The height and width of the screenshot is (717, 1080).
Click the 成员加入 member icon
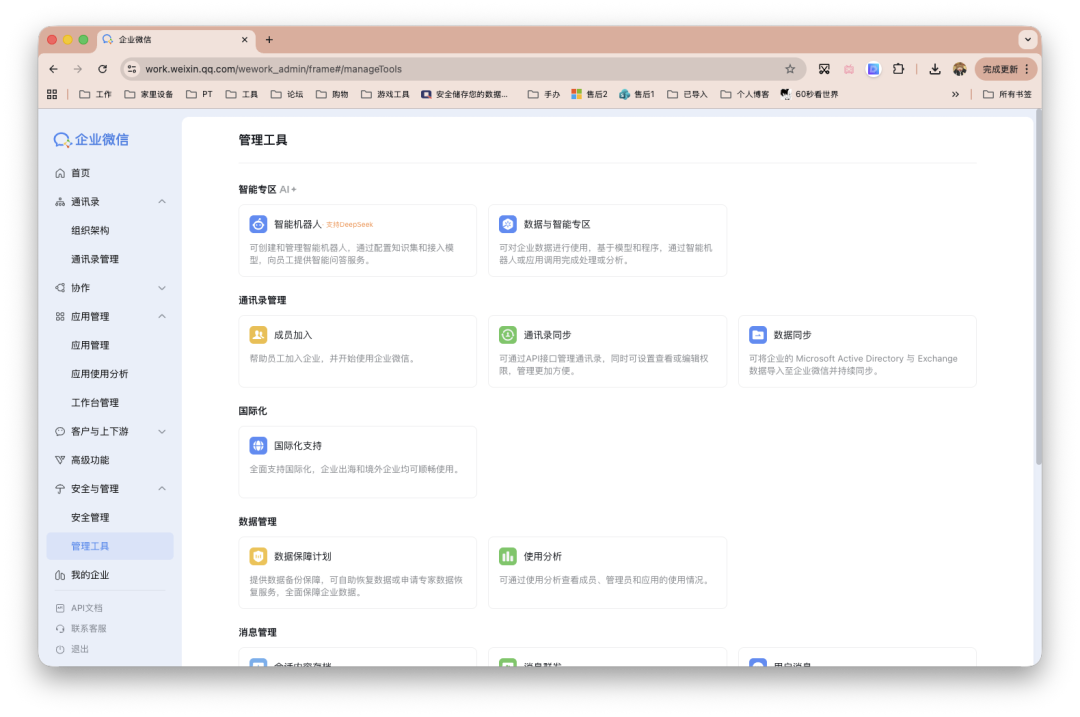click(258, 334)
